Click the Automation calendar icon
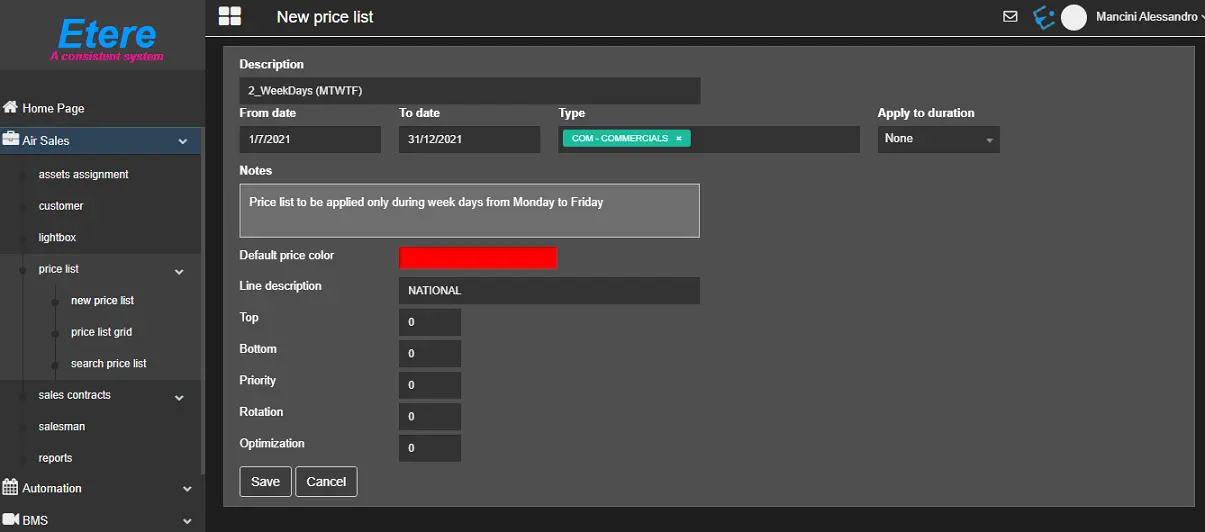1205x532 pixels. coord(11,488)
